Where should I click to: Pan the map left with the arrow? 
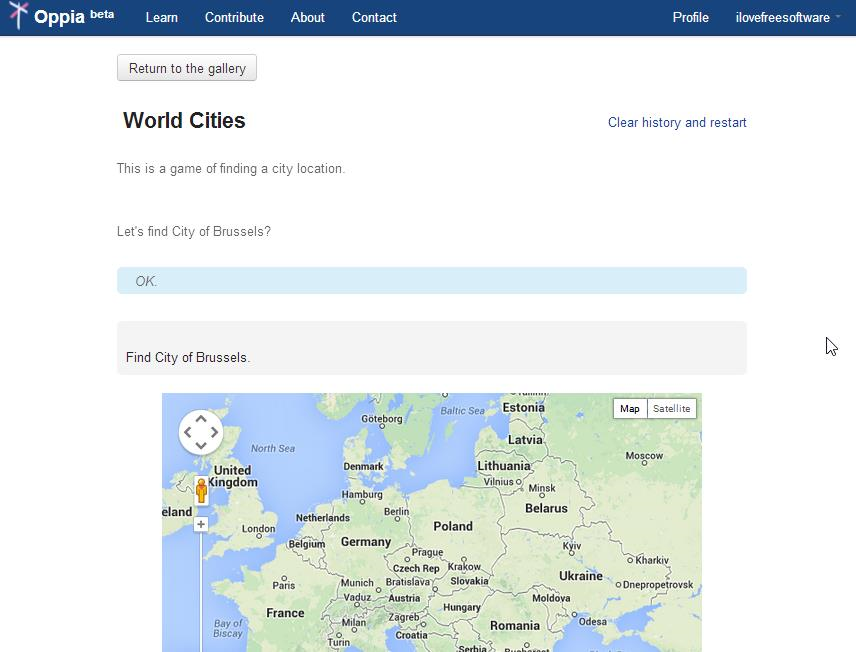(x=188, y=432)
